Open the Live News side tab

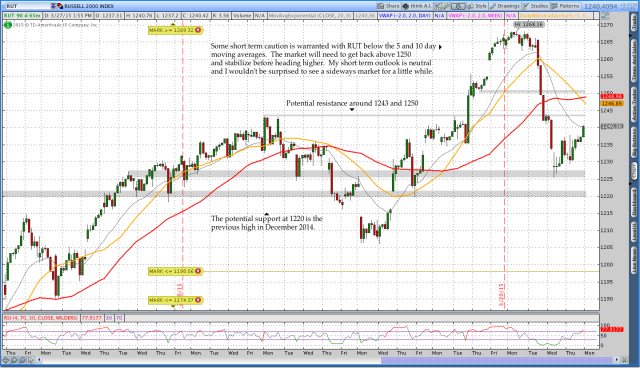pyautogui.click(x=634, y=261)
